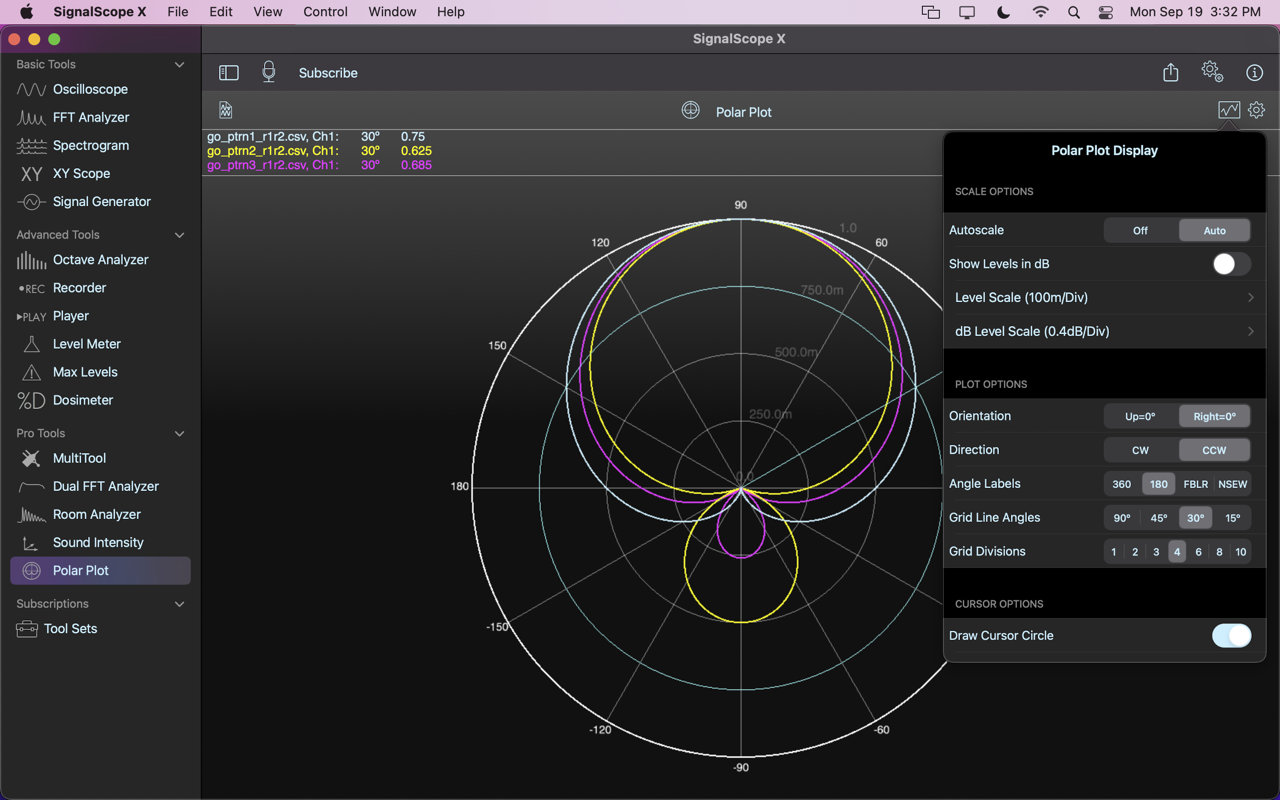Select 360 angle labels
Viewport: 1280px width, 800px height.
click(1122, 484)
